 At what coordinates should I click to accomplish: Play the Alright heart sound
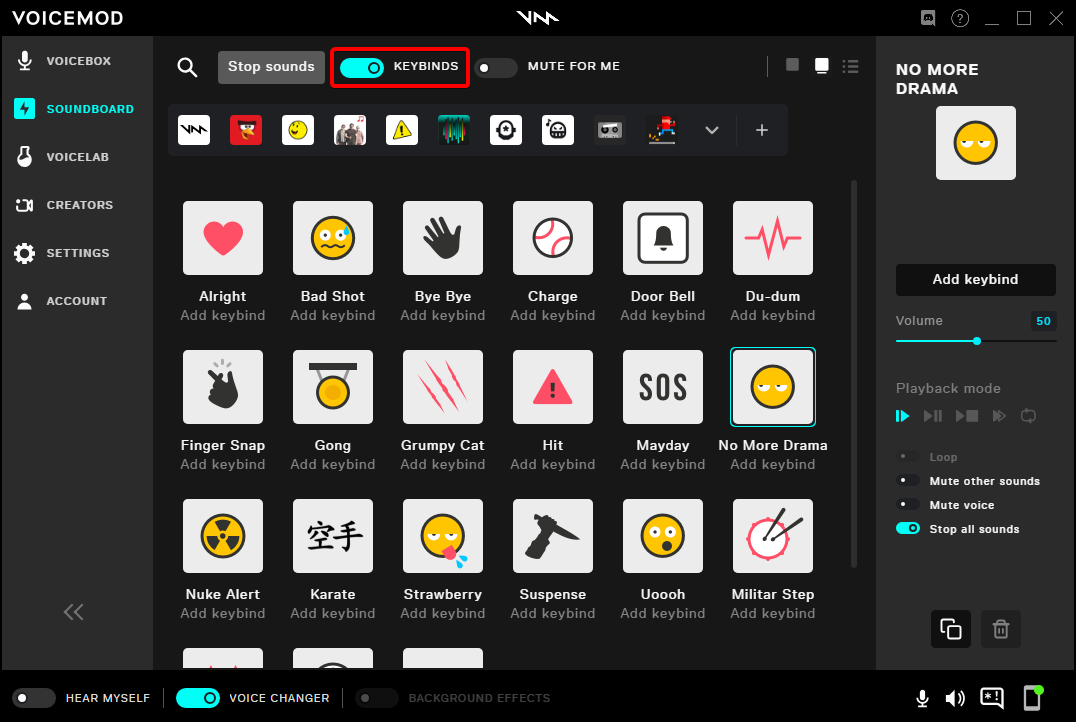[223, 238]
